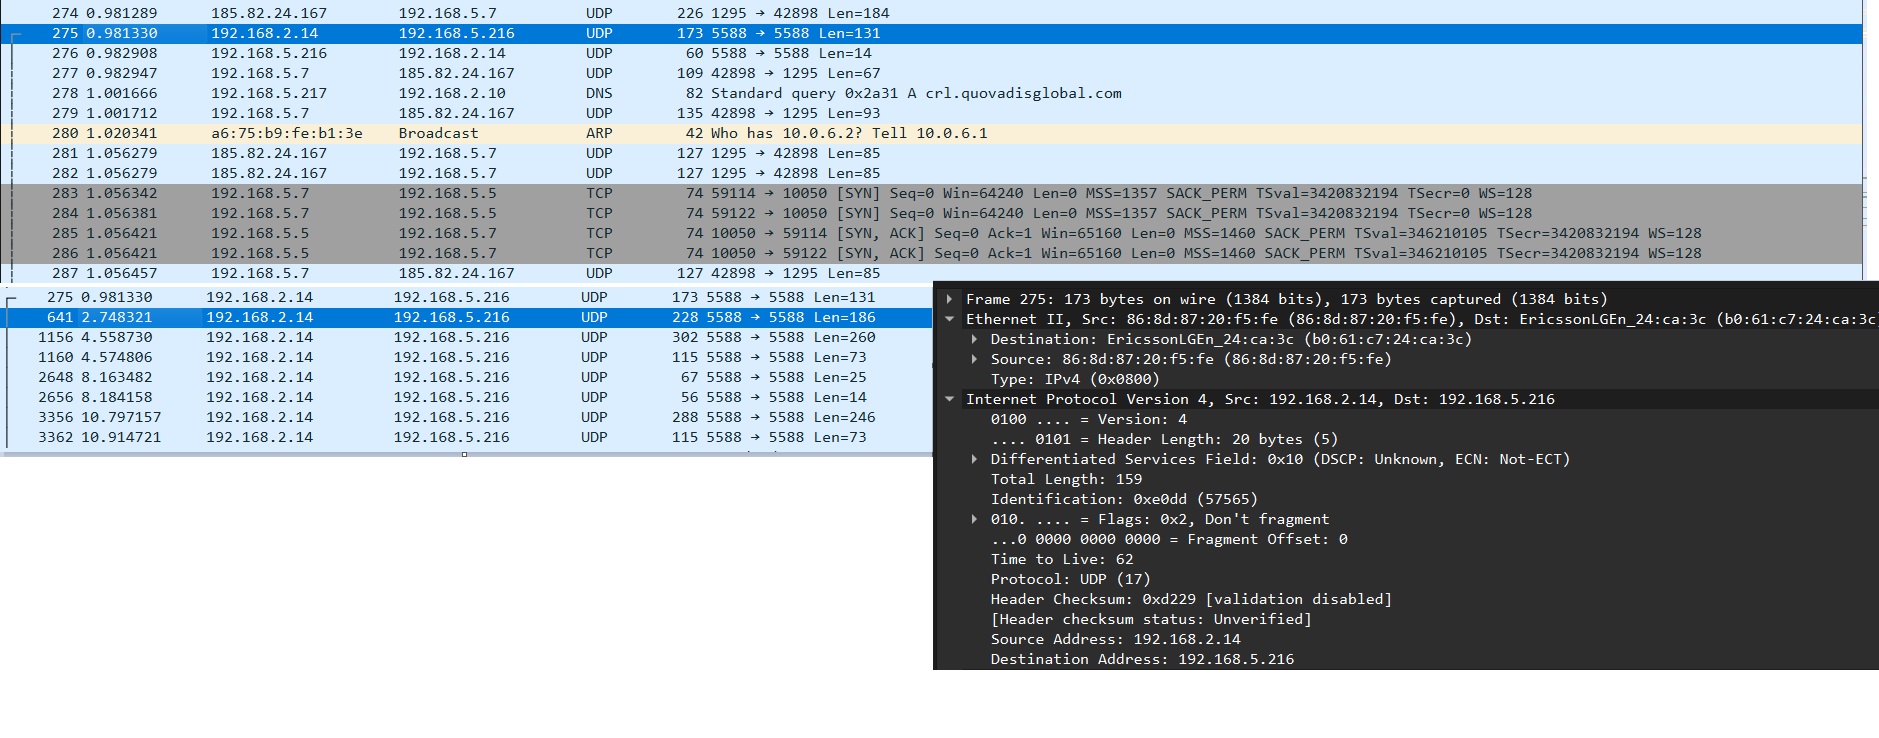The image size is (1879, 738).
Task: Expand the Differentiated Services Field
Action: click(974, 459)
